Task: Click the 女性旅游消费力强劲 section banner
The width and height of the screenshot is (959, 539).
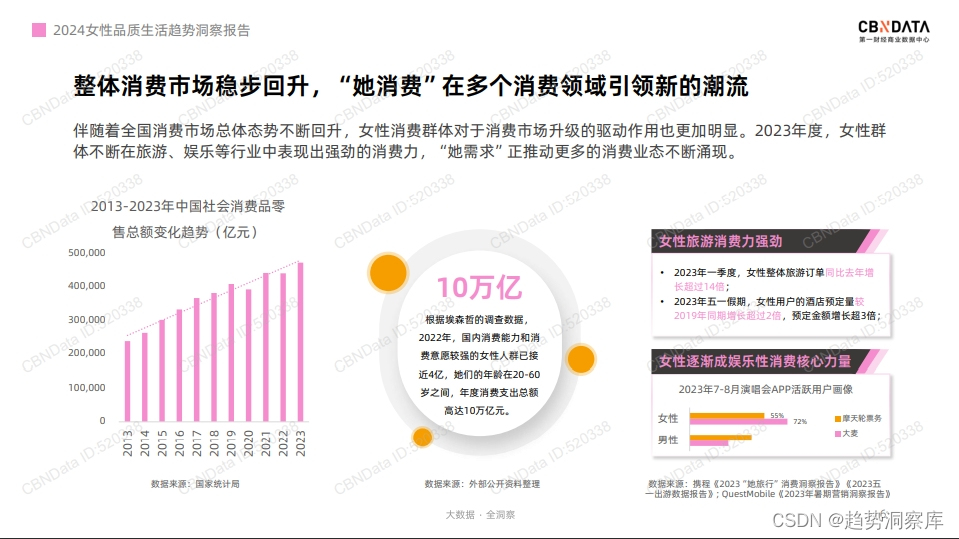Action: point(769,241)
